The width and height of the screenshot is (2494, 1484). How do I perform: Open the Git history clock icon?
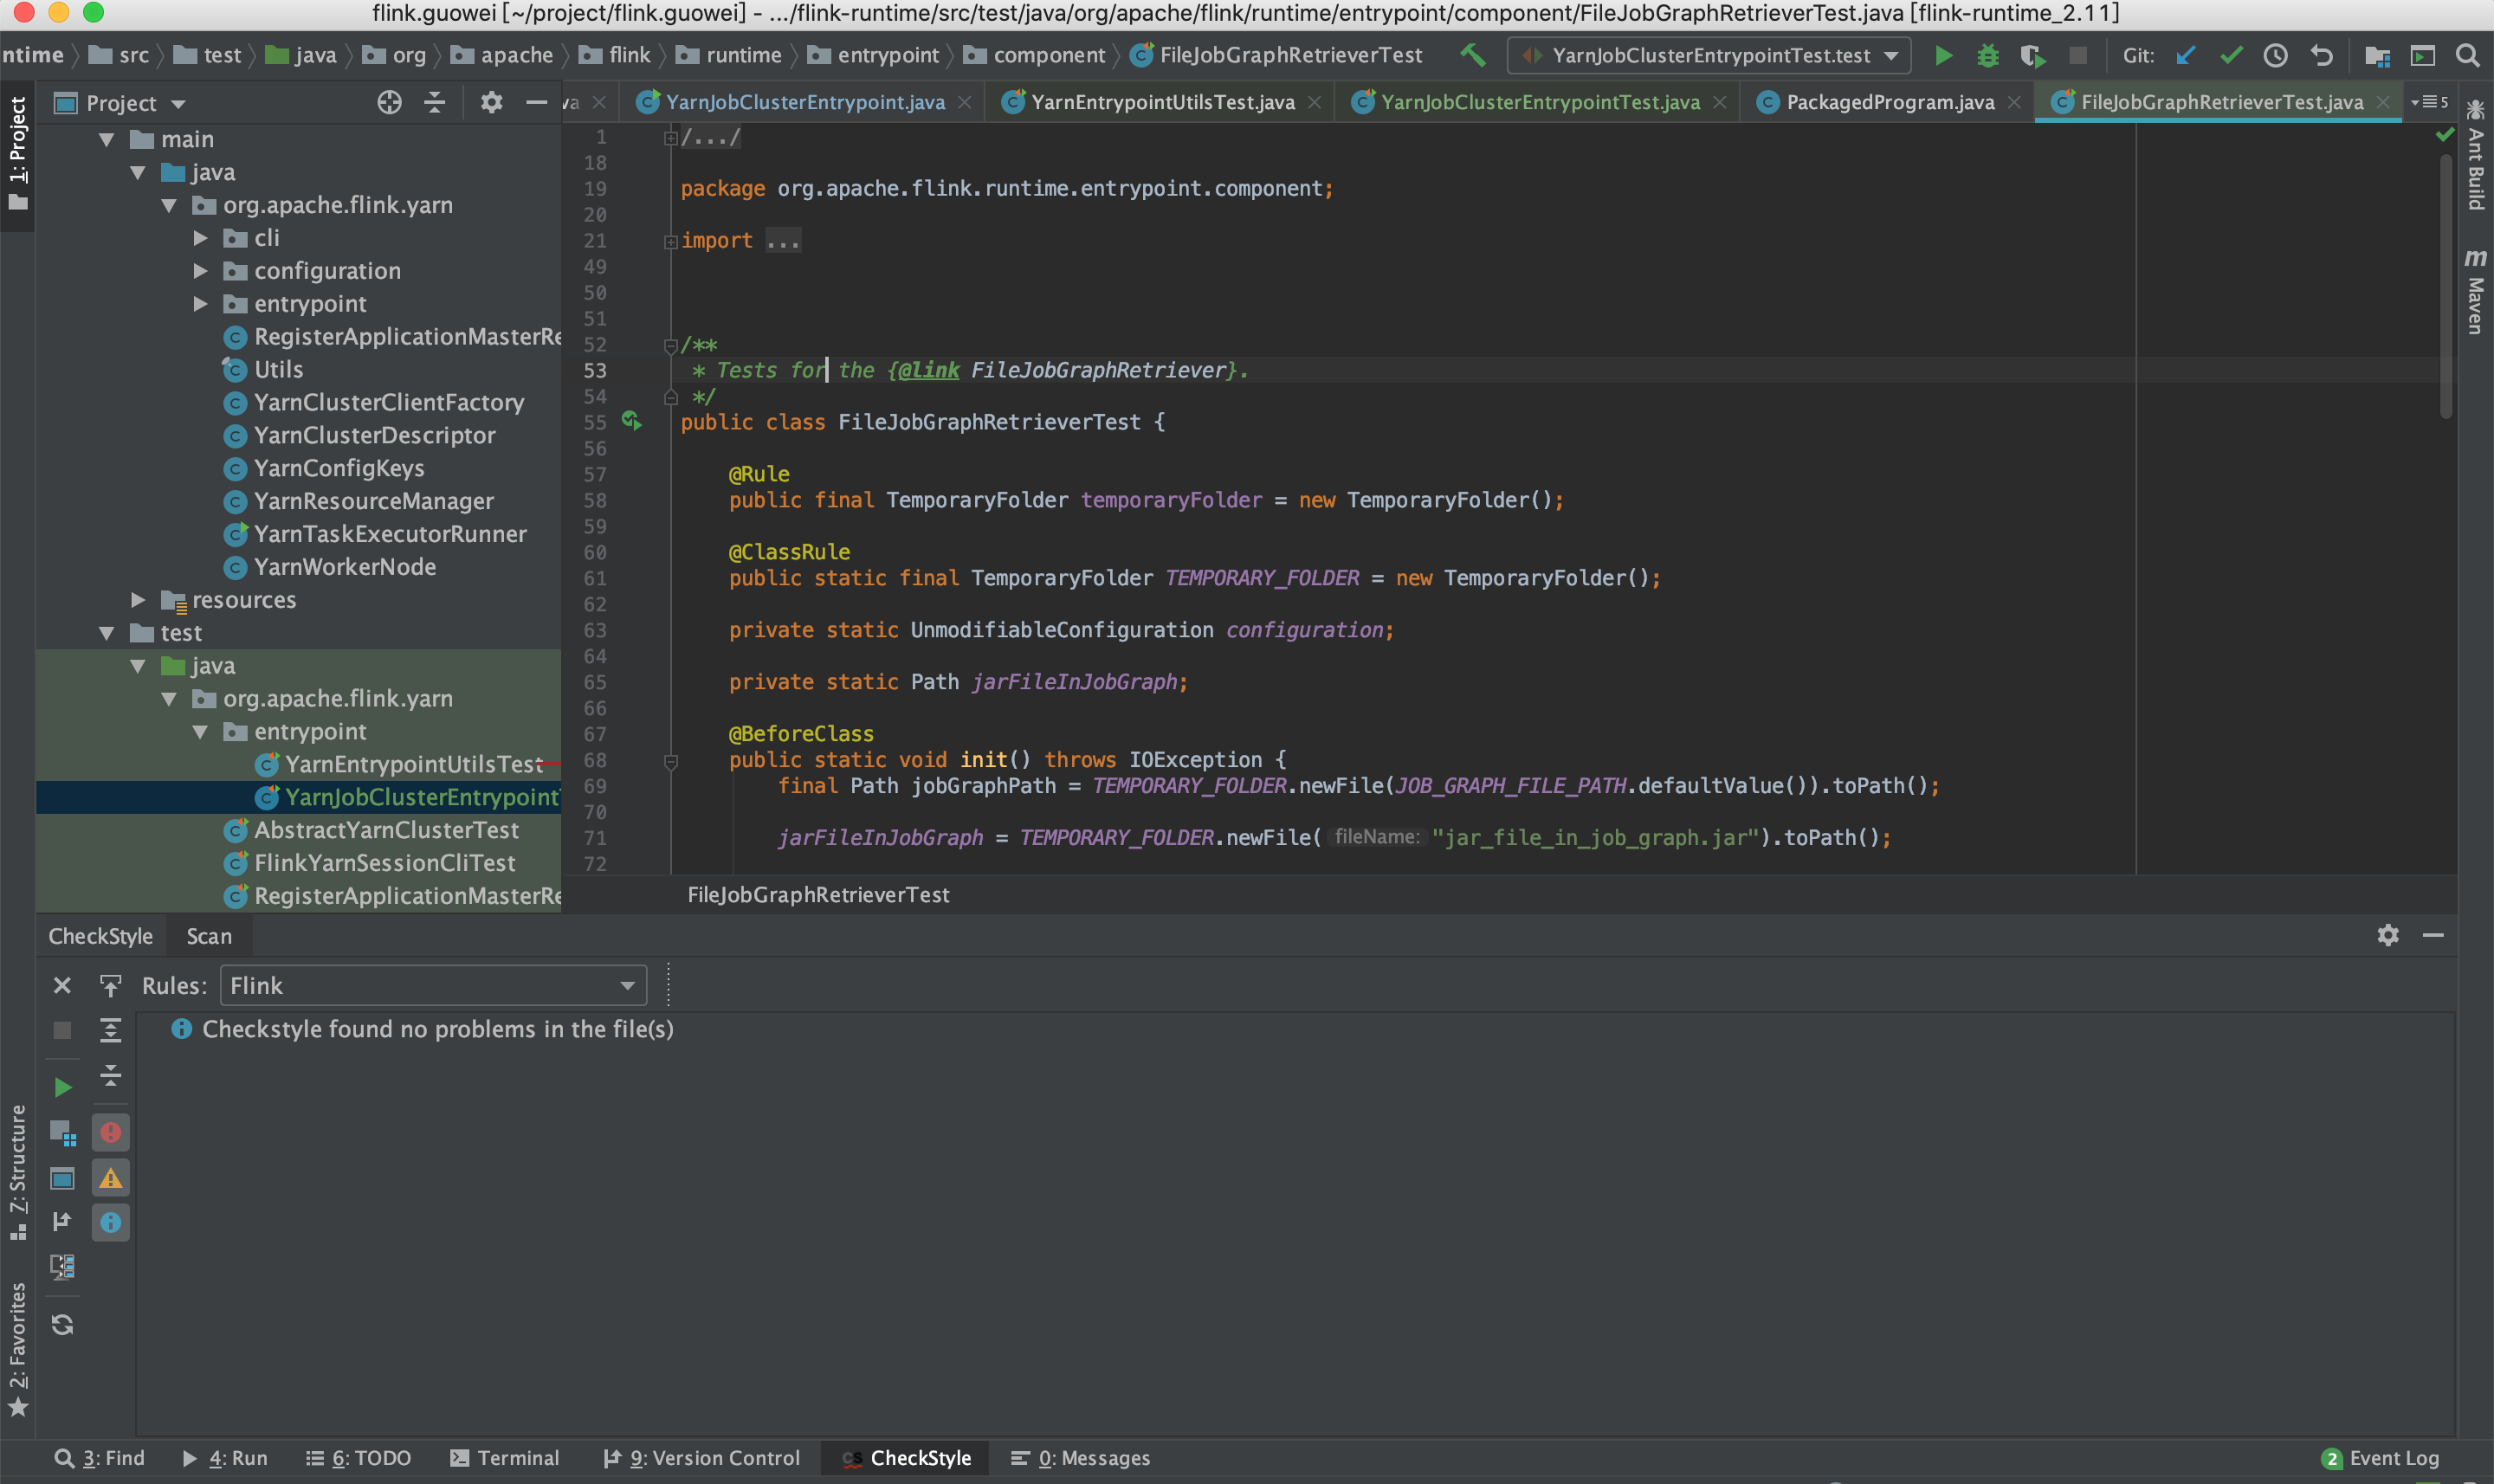click(x=2276, y=56)
